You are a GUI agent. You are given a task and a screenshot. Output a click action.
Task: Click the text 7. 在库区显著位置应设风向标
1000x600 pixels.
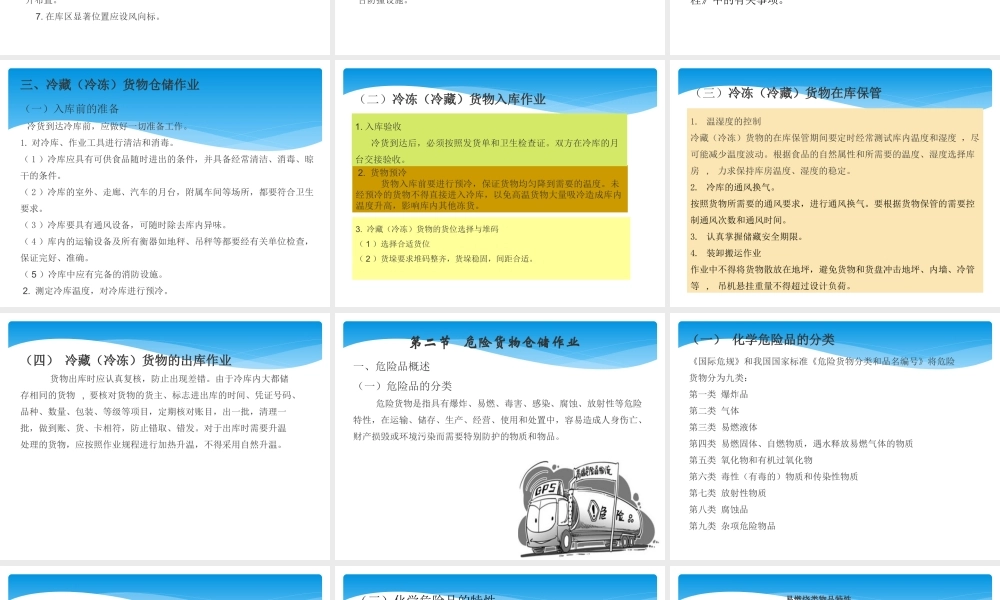(x=97, y=15)
